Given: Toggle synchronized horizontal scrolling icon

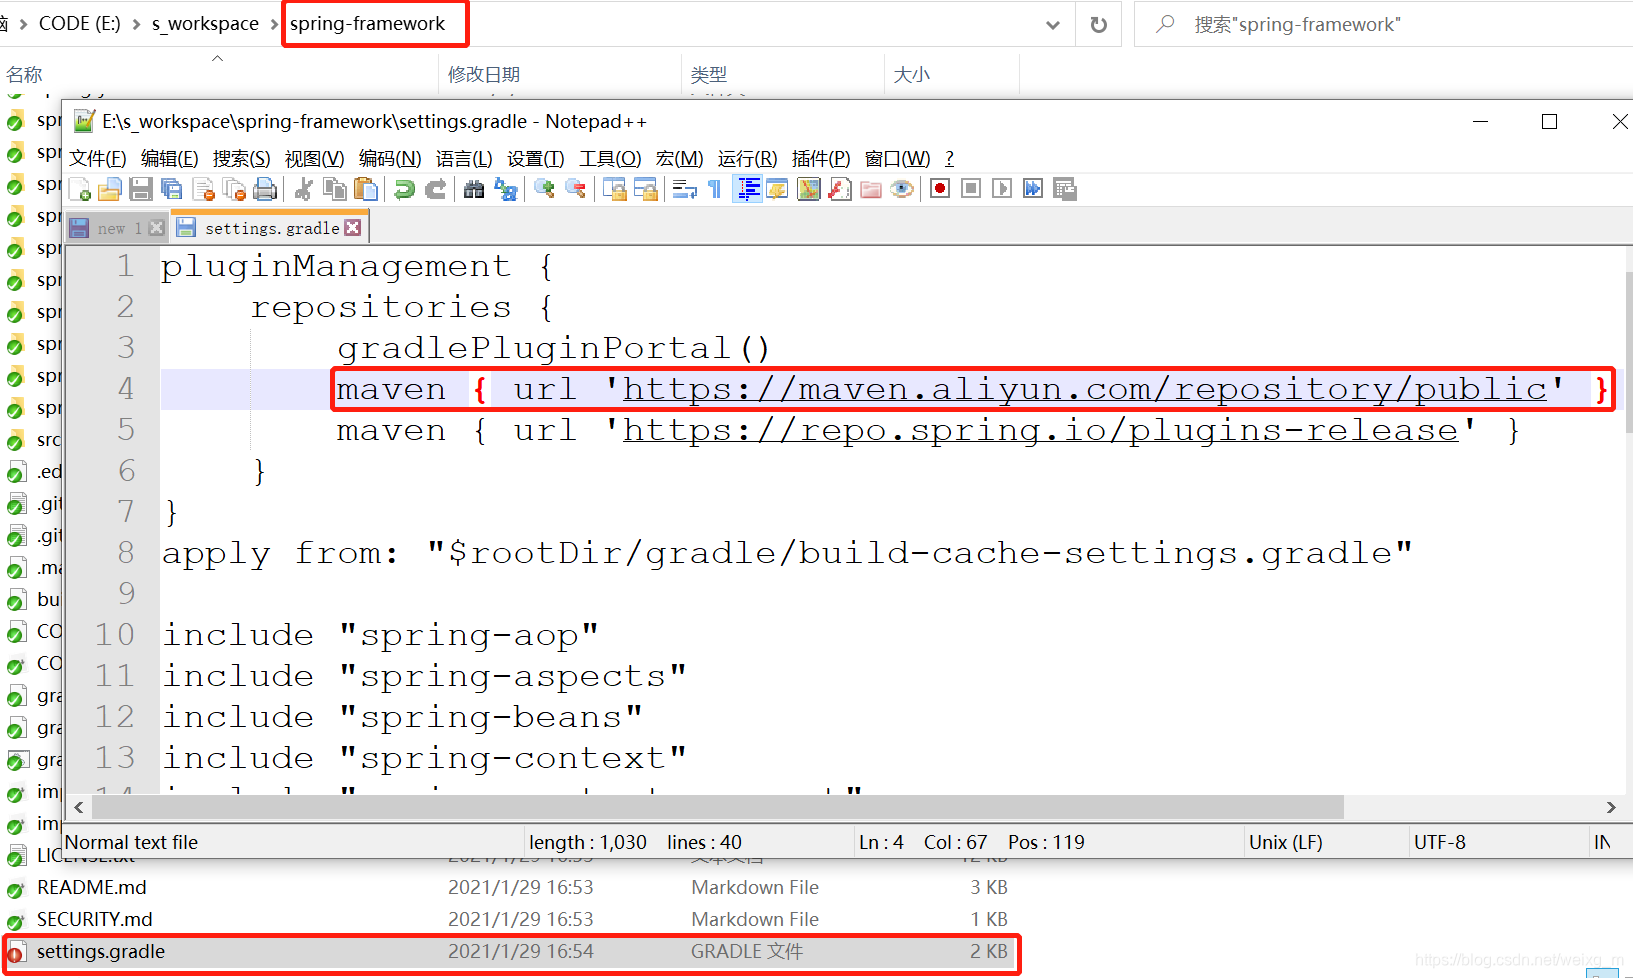Looking at the screenshot, I should pyautogui.click(x=646, y=189).
